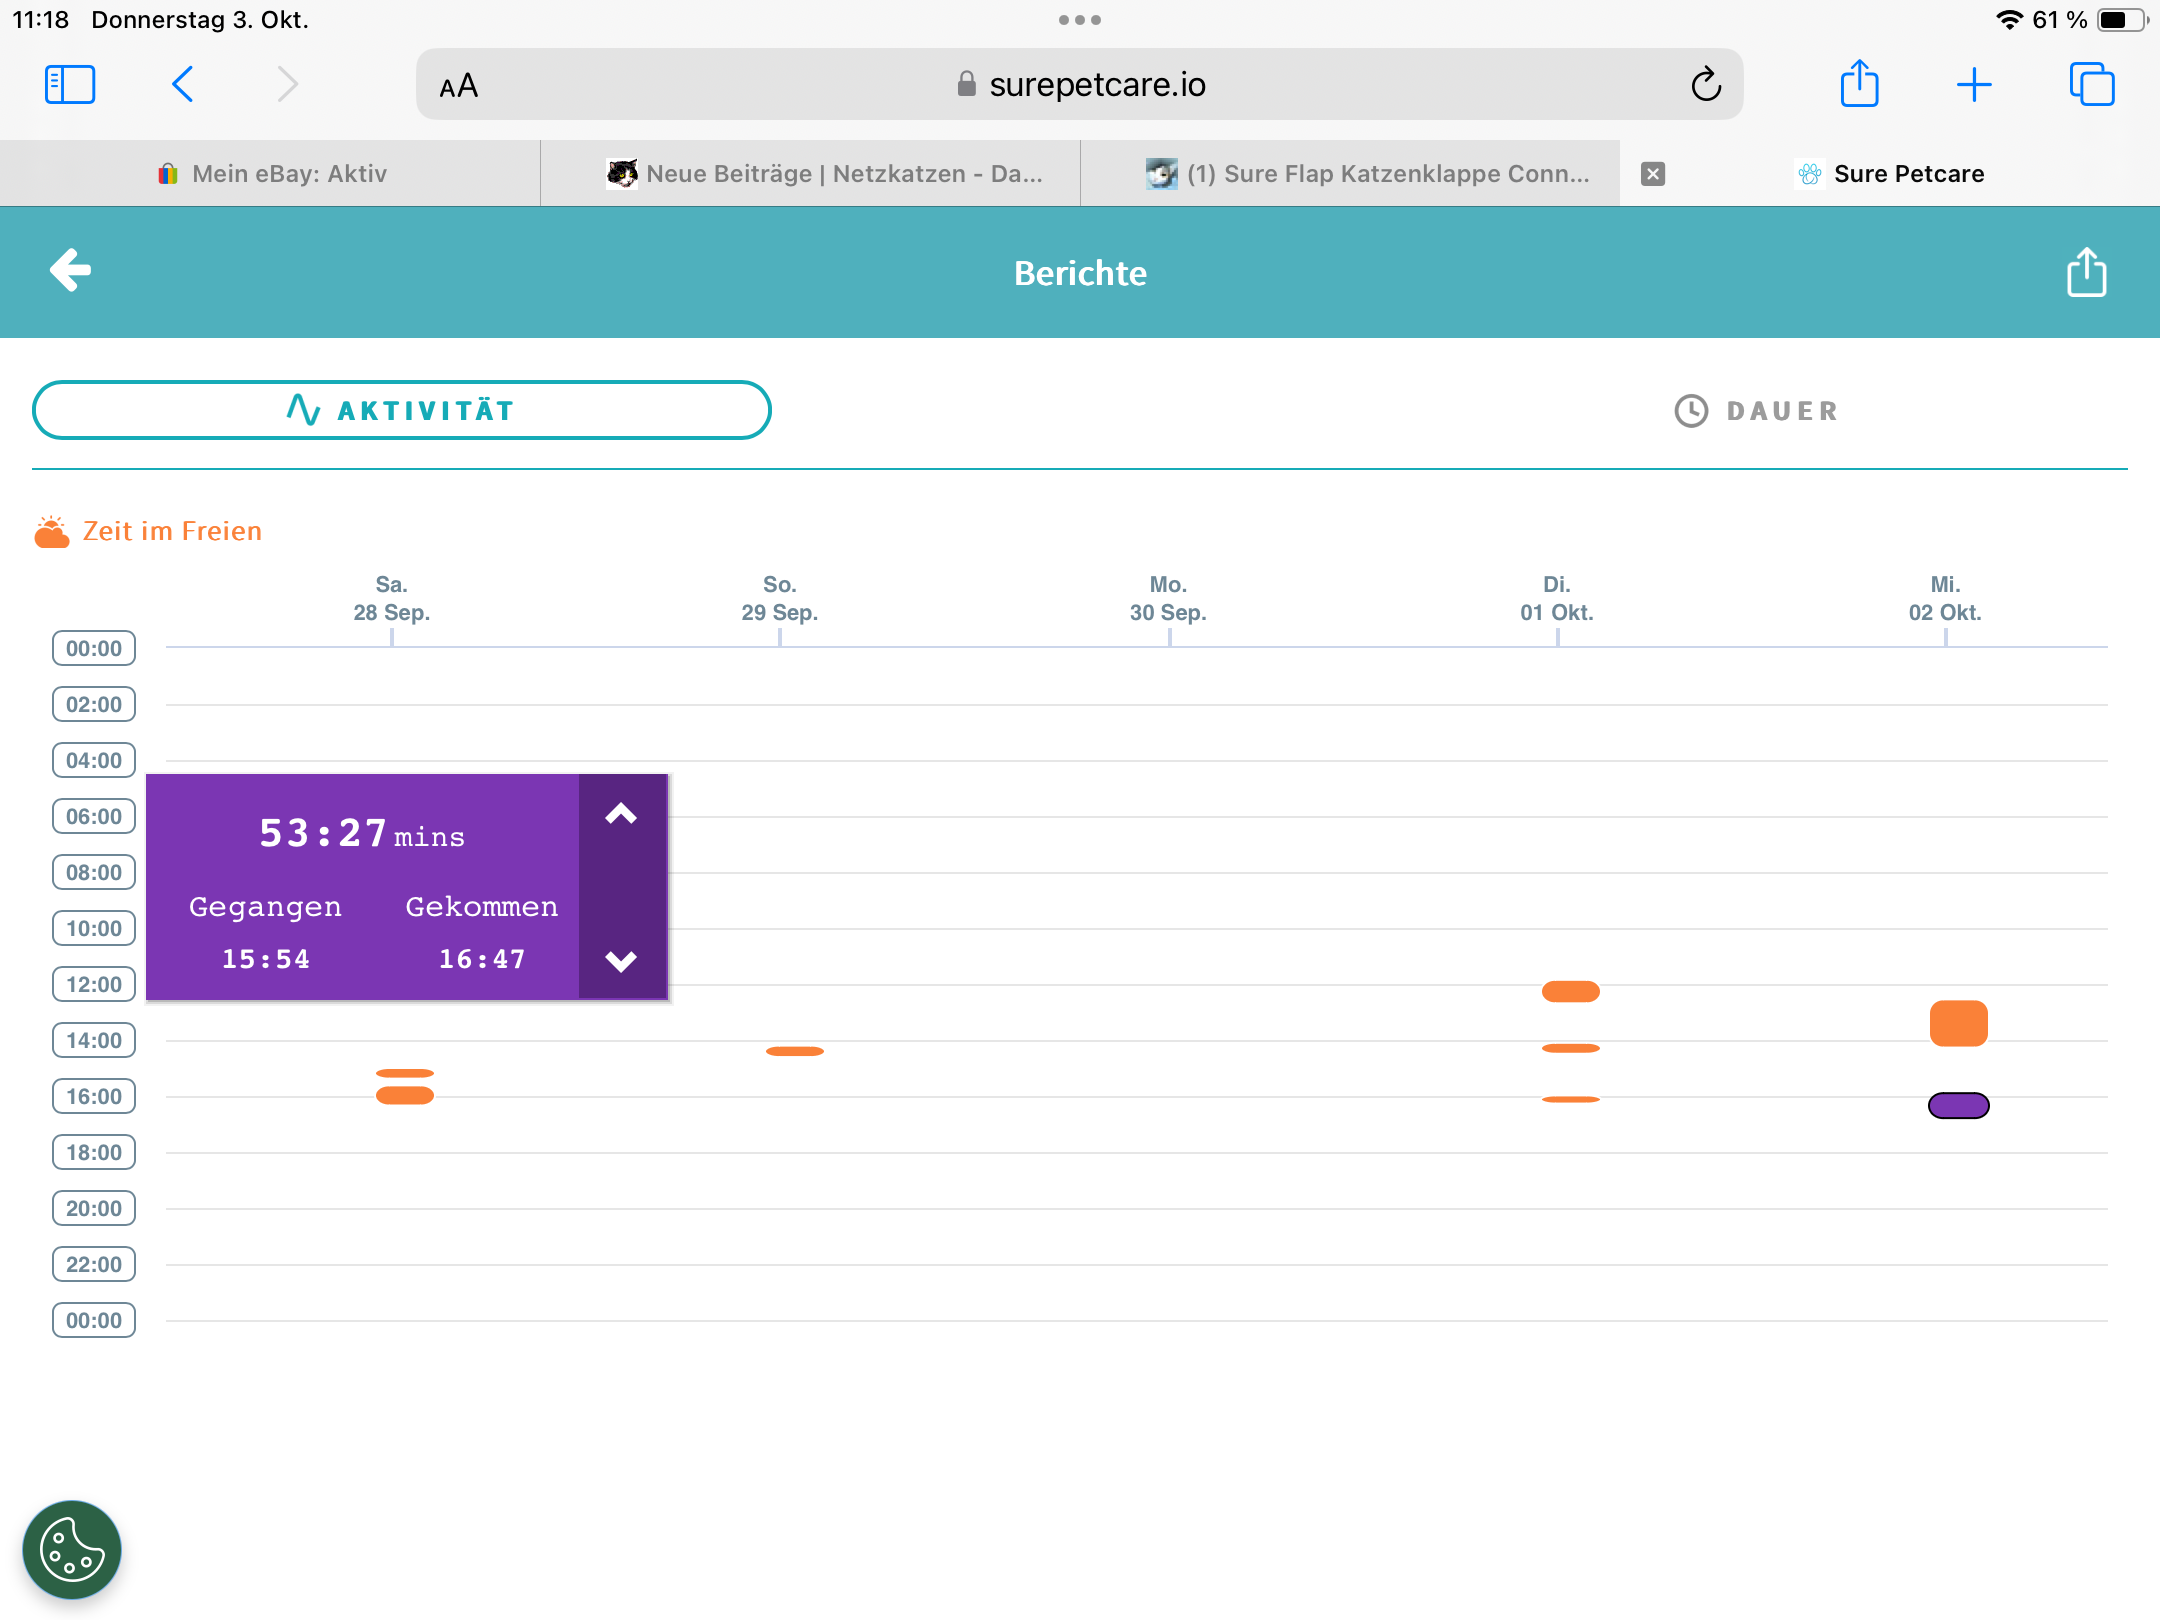Select the top orange bar on 01 Okt.
The image size is (2160, 1620).
[1570, 992]
